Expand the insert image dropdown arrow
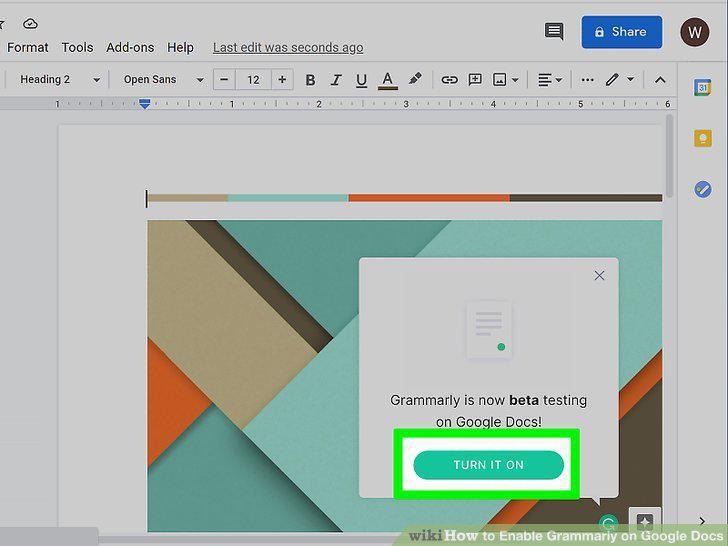 pyautogui.click(x=515, y=80)
